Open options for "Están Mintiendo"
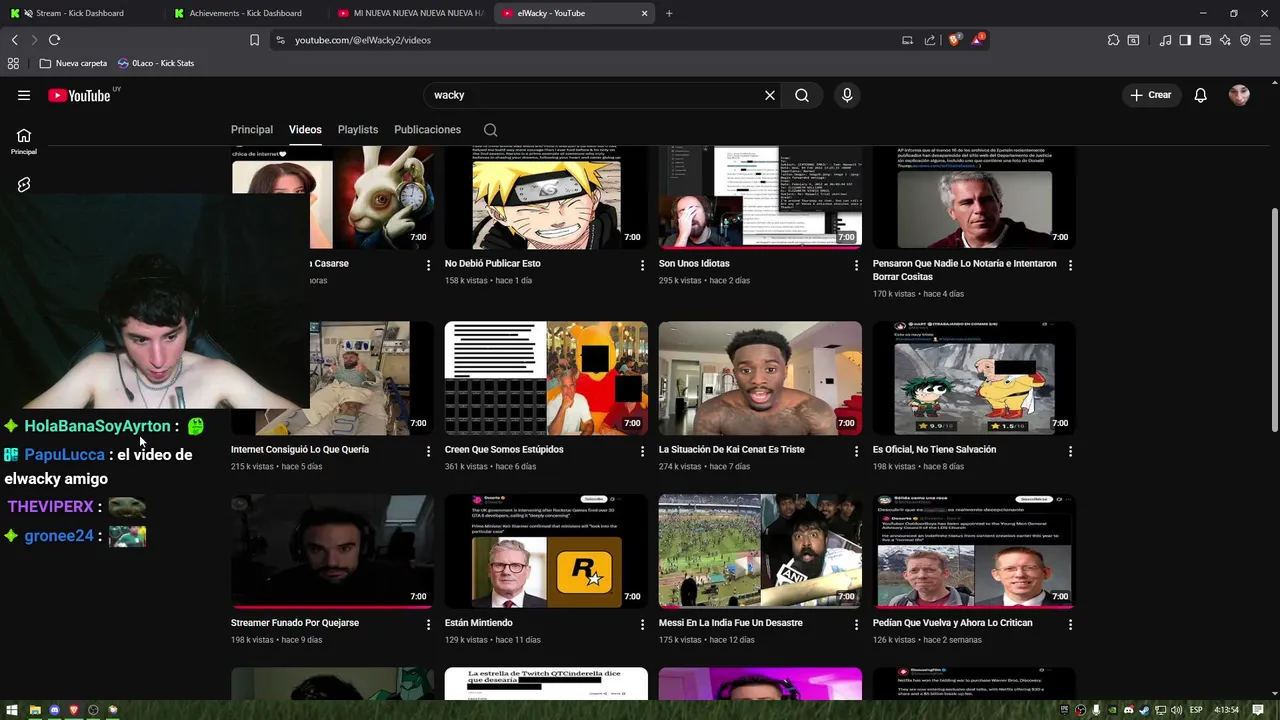Screen dimensions: 1280x720 642,624
